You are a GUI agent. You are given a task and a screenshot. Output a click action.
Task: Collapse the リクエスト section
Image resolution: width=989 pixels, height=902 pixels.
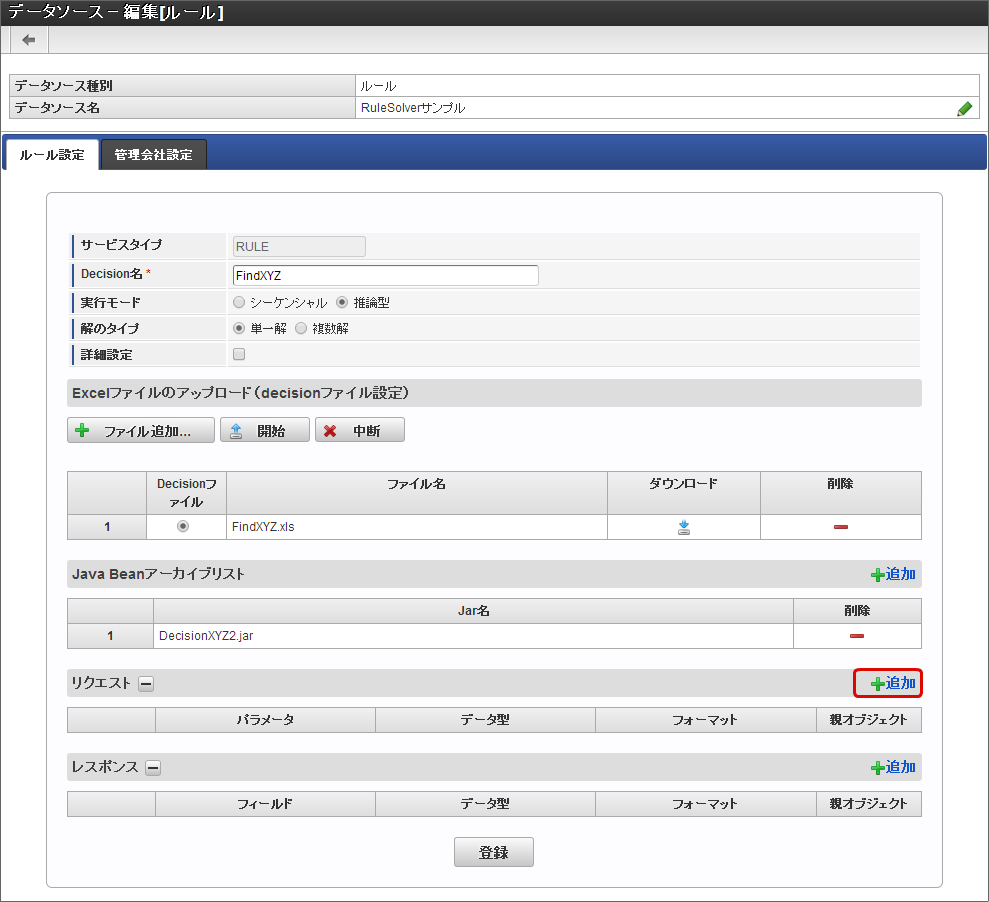[146, 684]
